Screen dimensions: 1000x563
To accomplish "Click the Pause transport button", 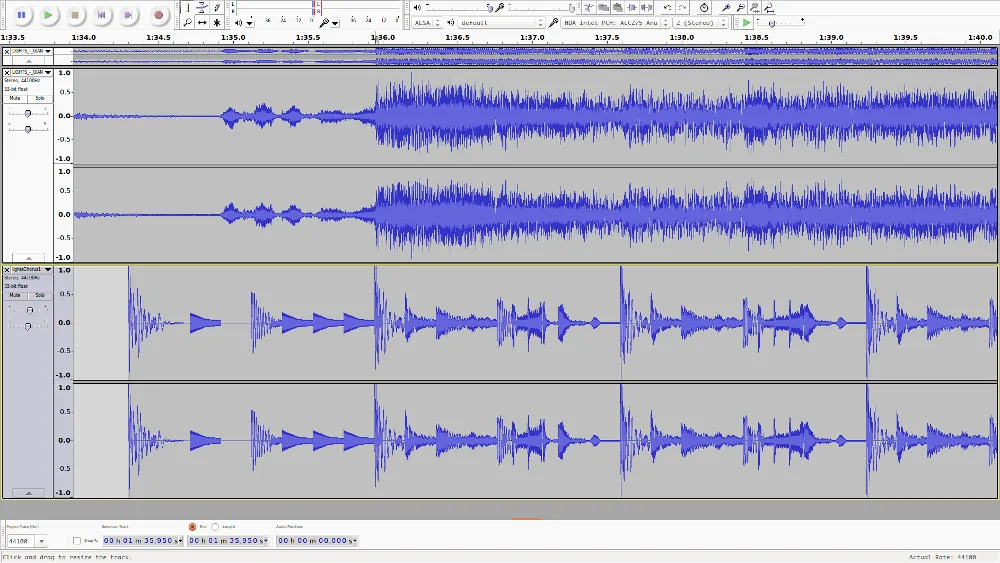I will (x=21, y=15).
